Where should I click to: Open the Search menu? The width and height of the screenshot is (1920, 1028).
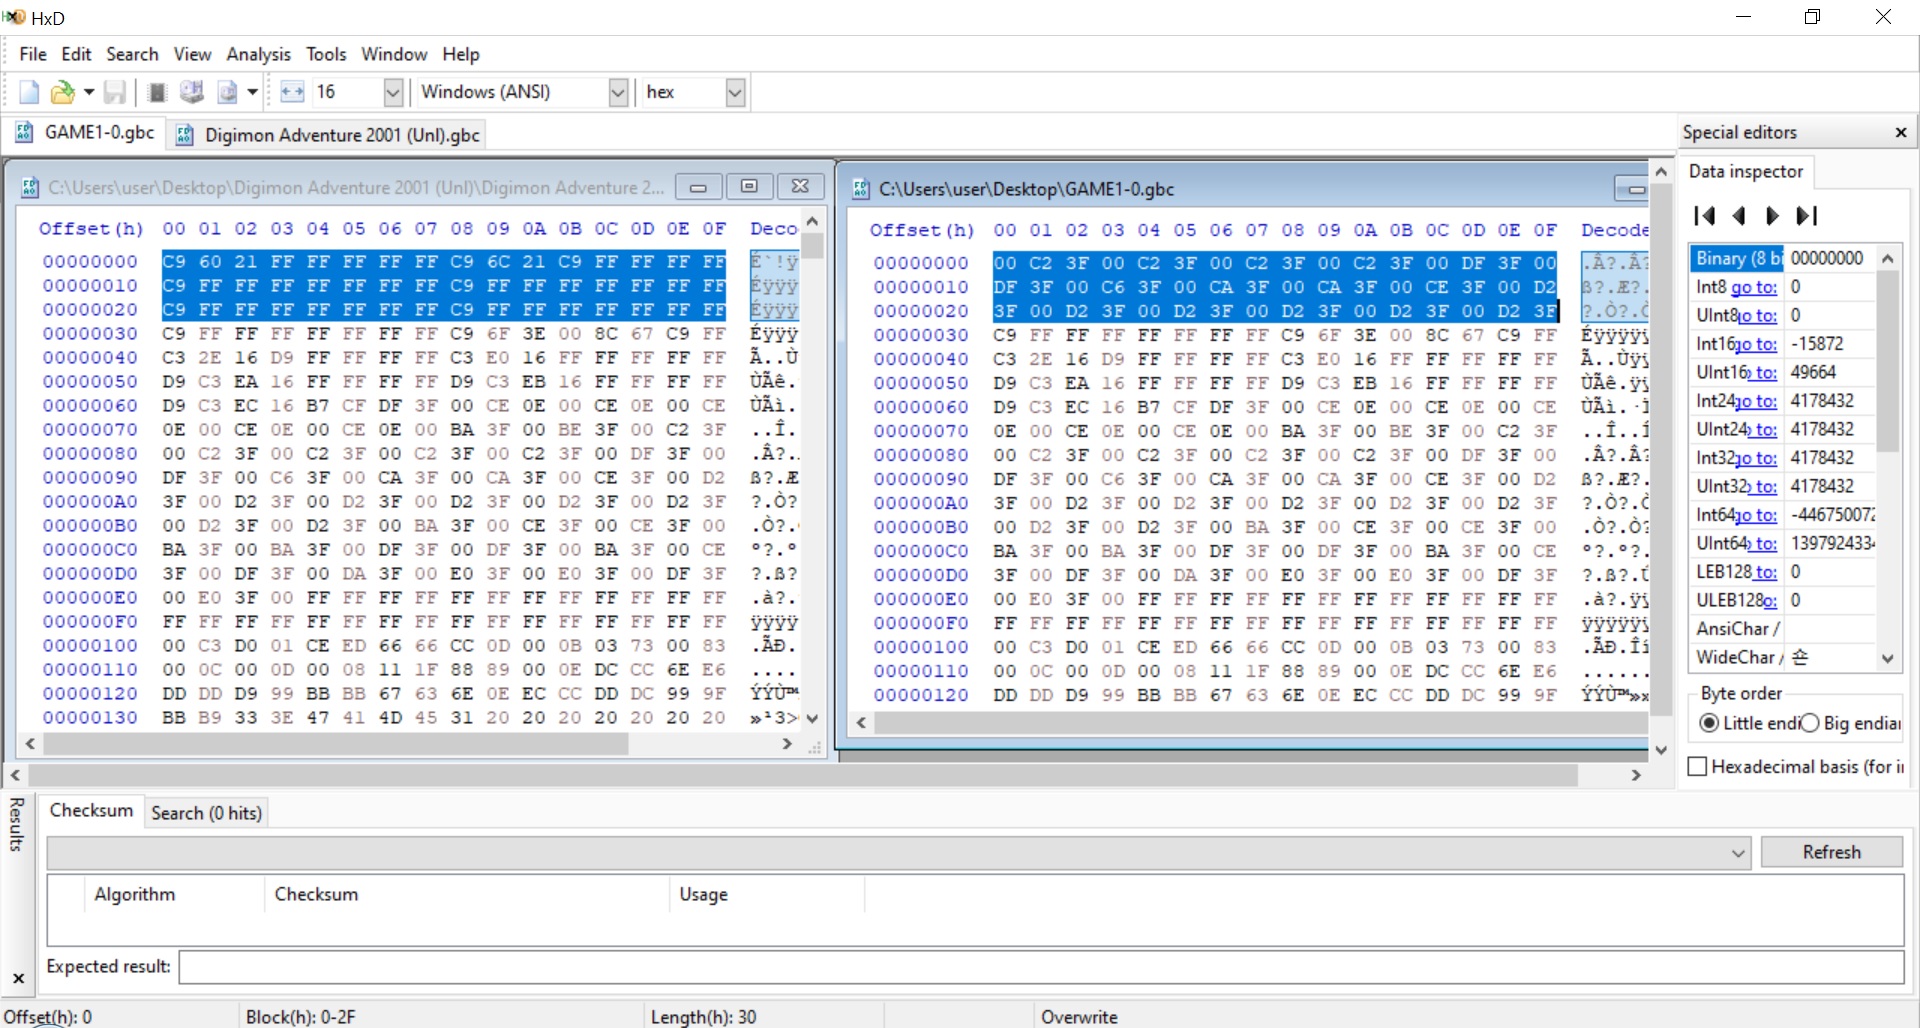(x=132, y=54)
